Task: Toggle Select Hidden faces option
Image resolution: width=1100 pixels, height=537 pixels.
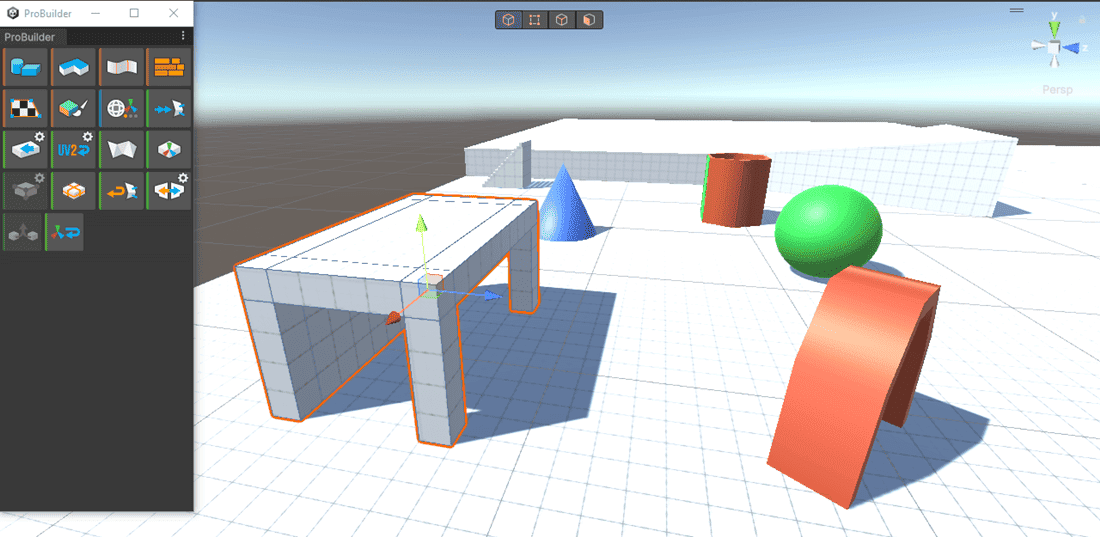Action: [x=168, y=108]
